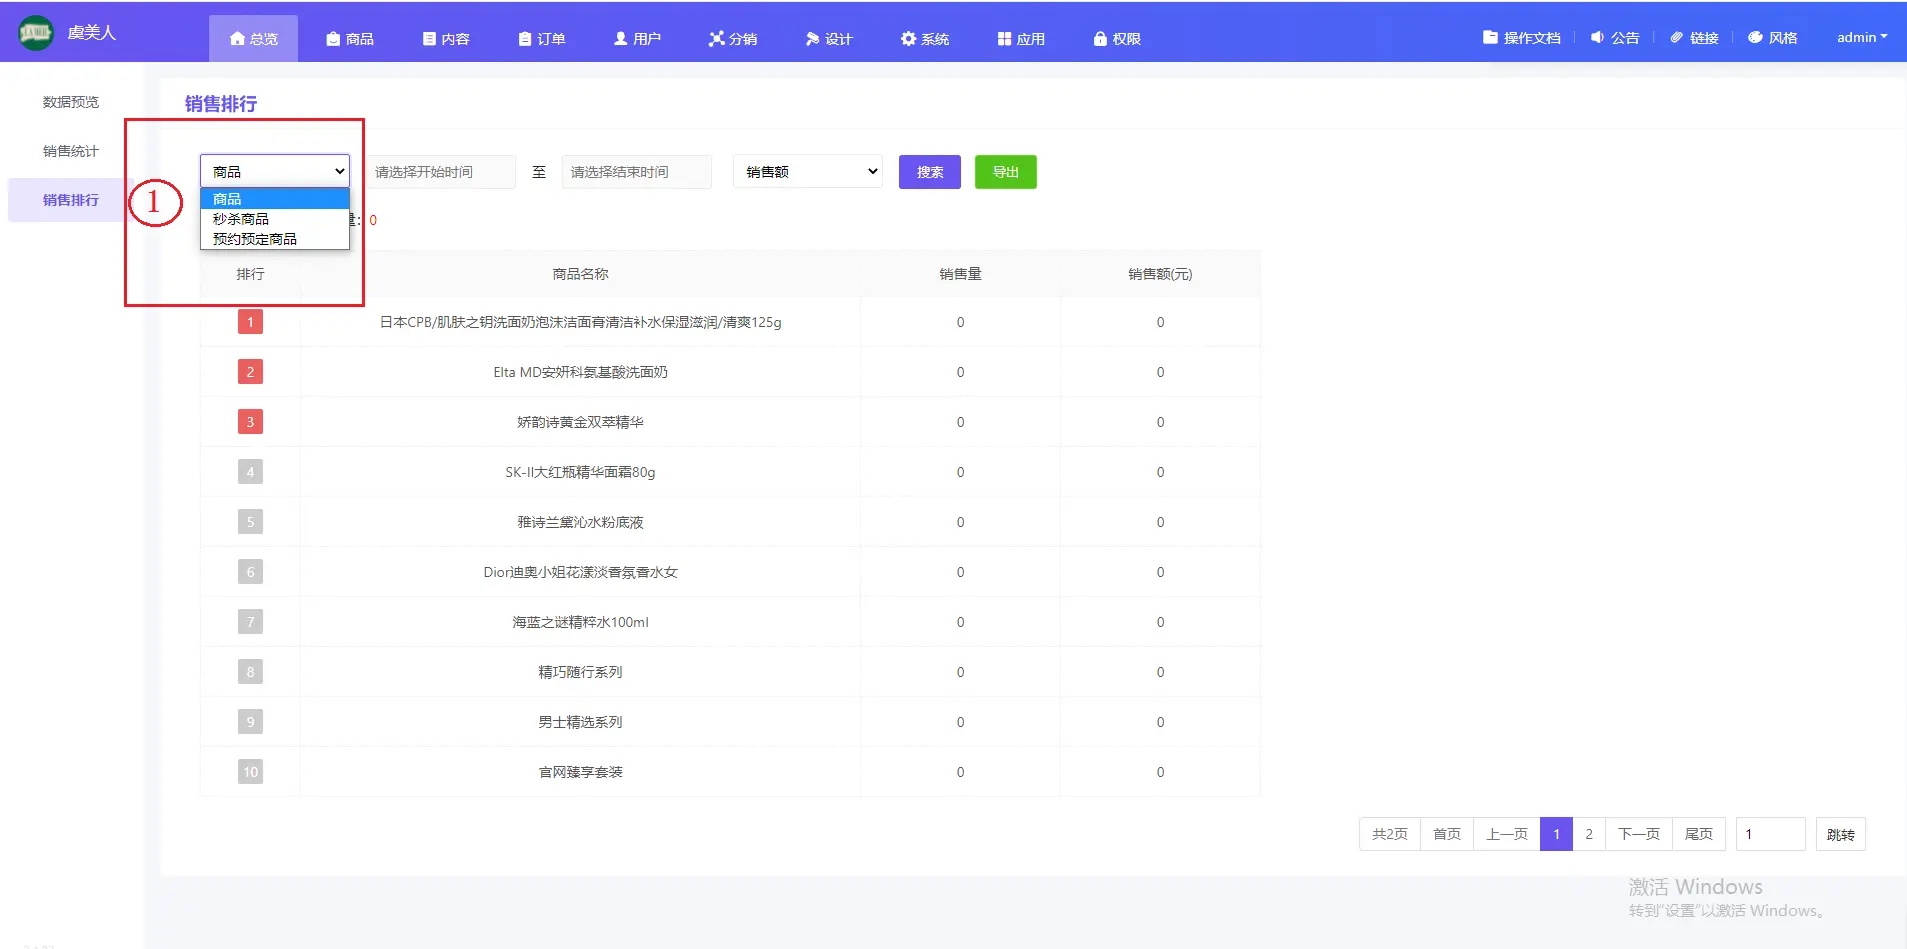Viewport: 1907px width, 949px height.
Task: Select 预约预定商品 option in dropdown list
Action: click(255, 239)
